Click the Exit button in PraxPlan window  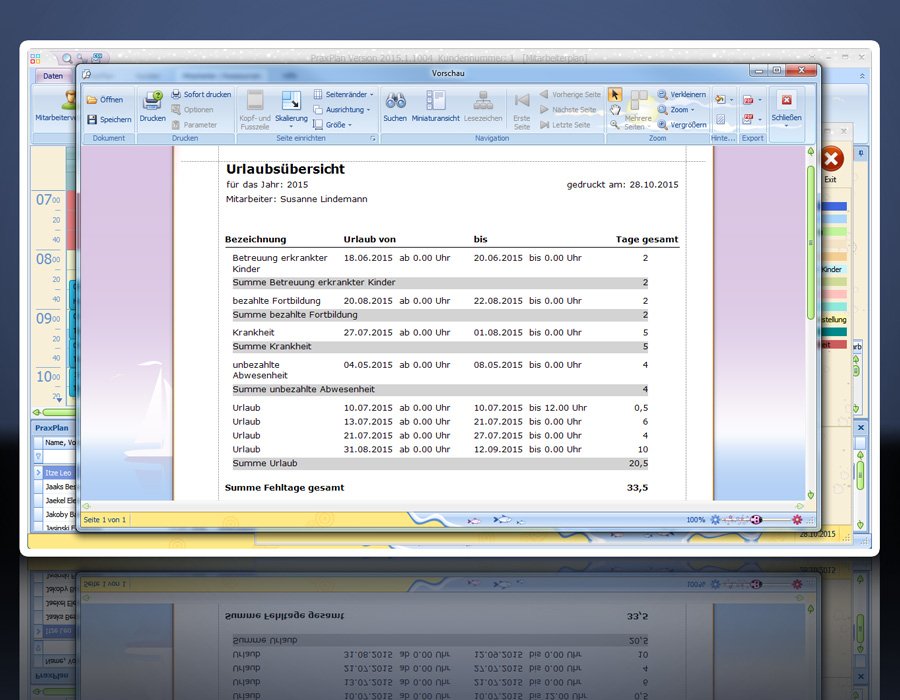pyautogui.click(x=831, y=164)
